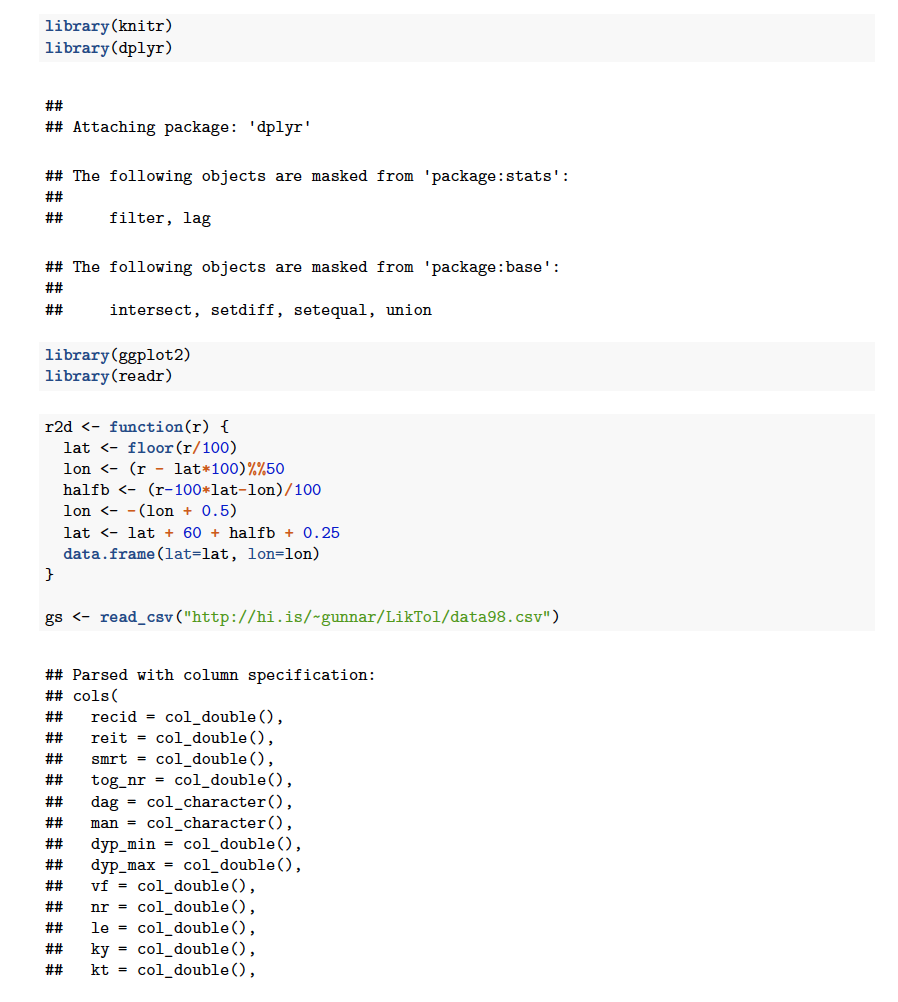The image size is (898, 1002).
Task: Click the data.frame(lat=lat, lon=lon) line
Action: pos(192,553)
